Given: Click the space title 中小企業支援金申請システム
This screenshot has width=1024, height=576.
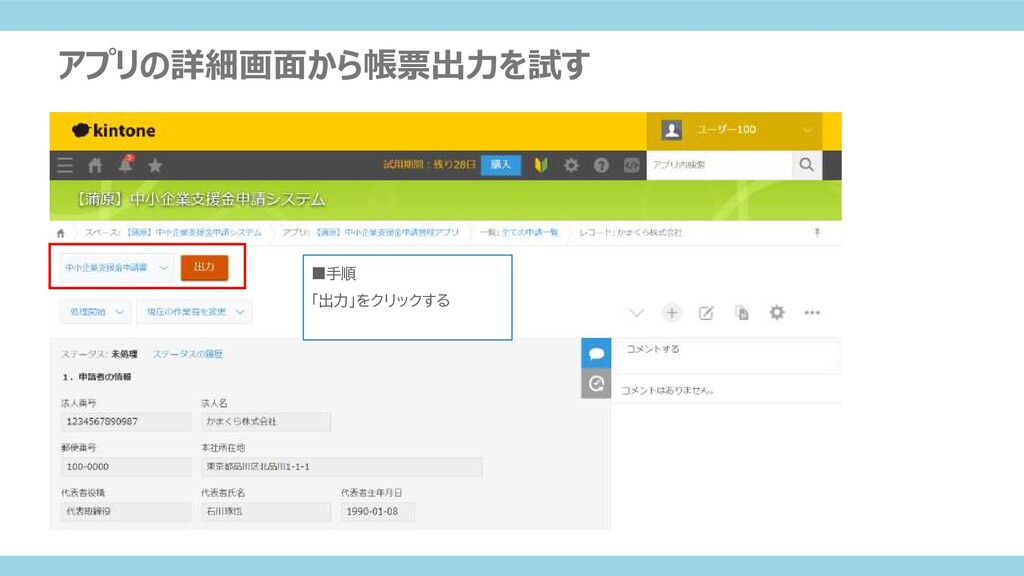Looking at the screenshot, I should pyautogui.click(x=200, y=199).
